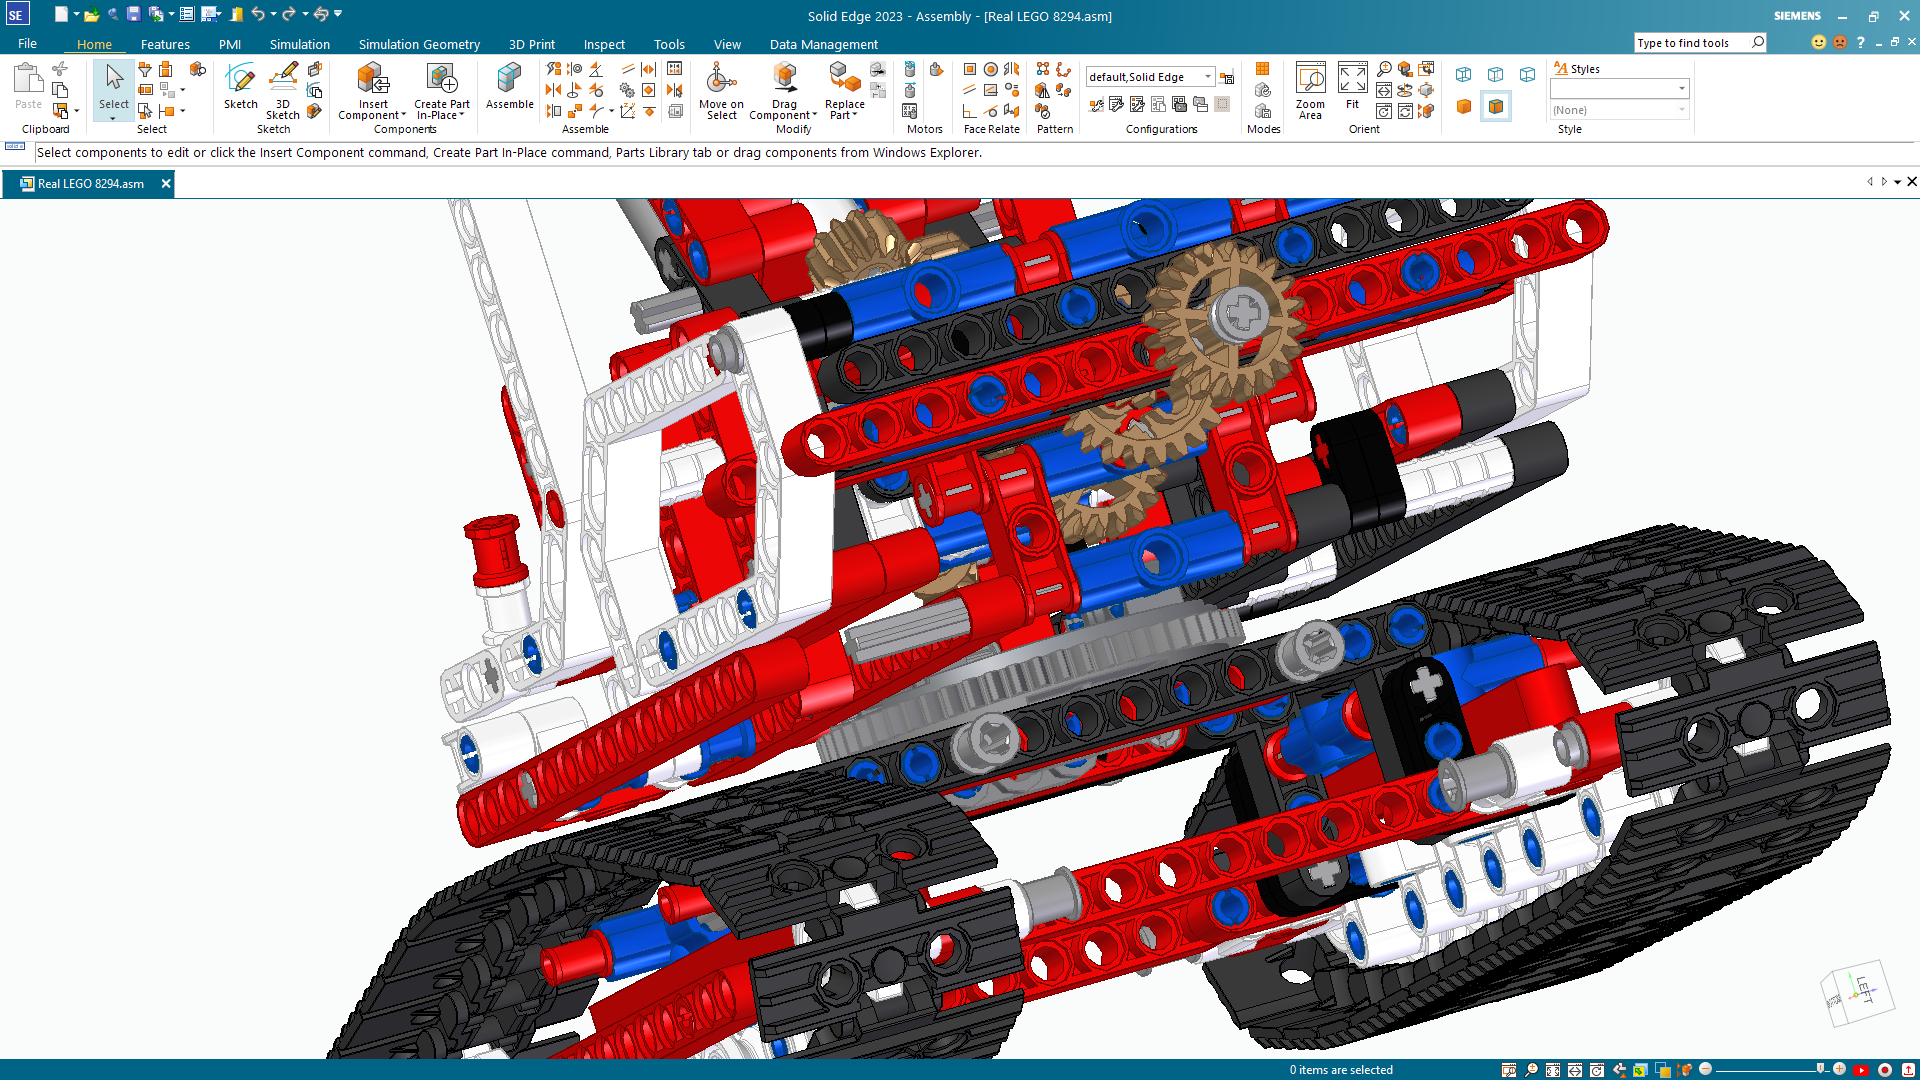1920x1080 pixels.
Task: Toggle shaded with visible edges style
Action: pos(1496,106)
